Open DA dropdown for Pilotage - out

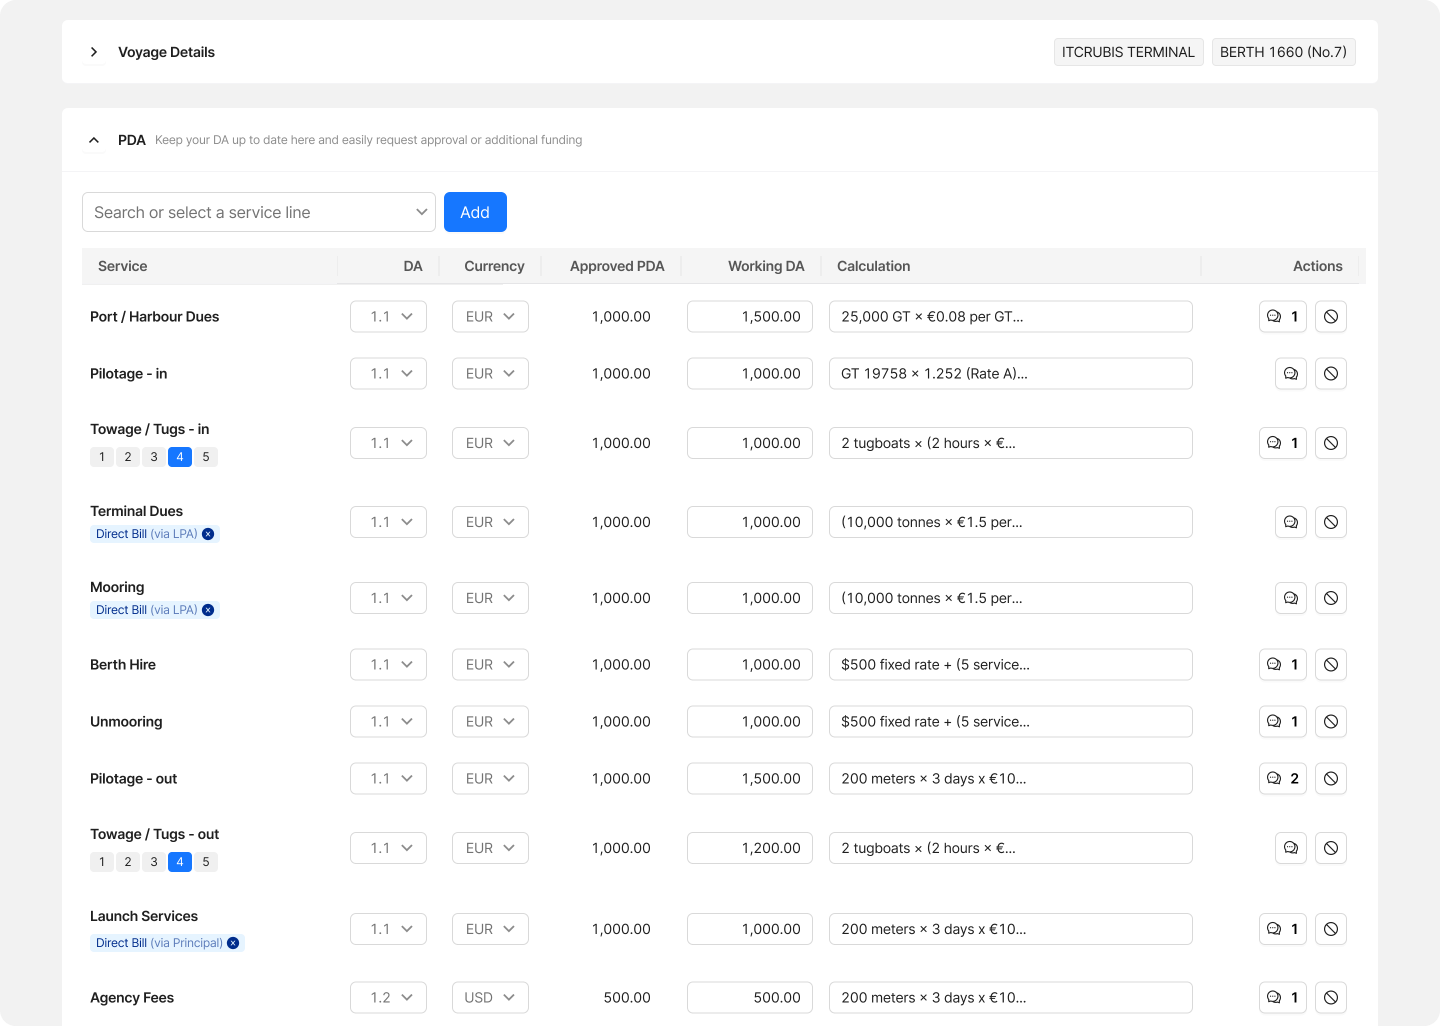click(x=388, y=779)
